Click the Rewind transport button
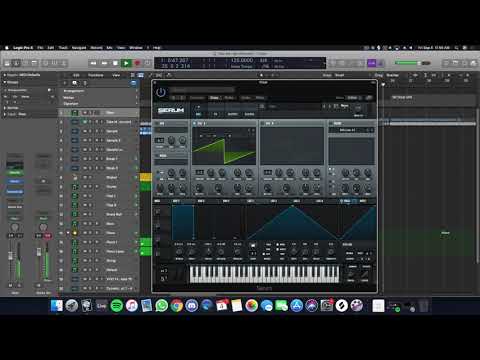 pyautogui.click(x=93, y=63)
